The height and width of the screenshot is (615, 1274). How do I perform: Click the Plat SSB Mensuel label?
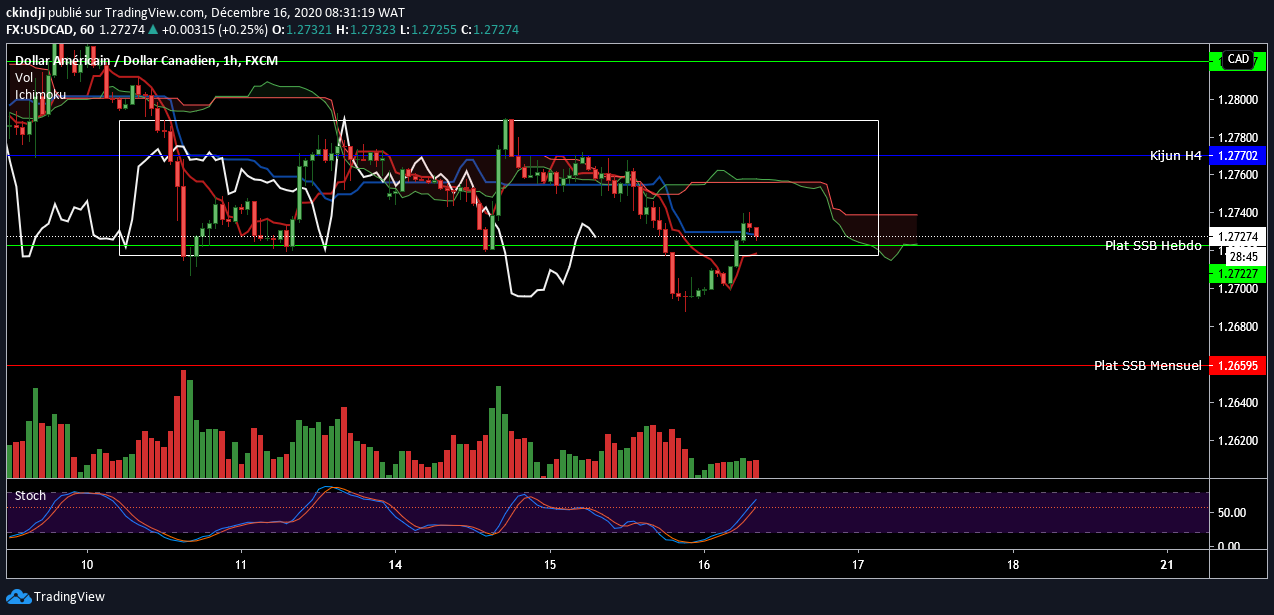click(x=1147, y=366)
